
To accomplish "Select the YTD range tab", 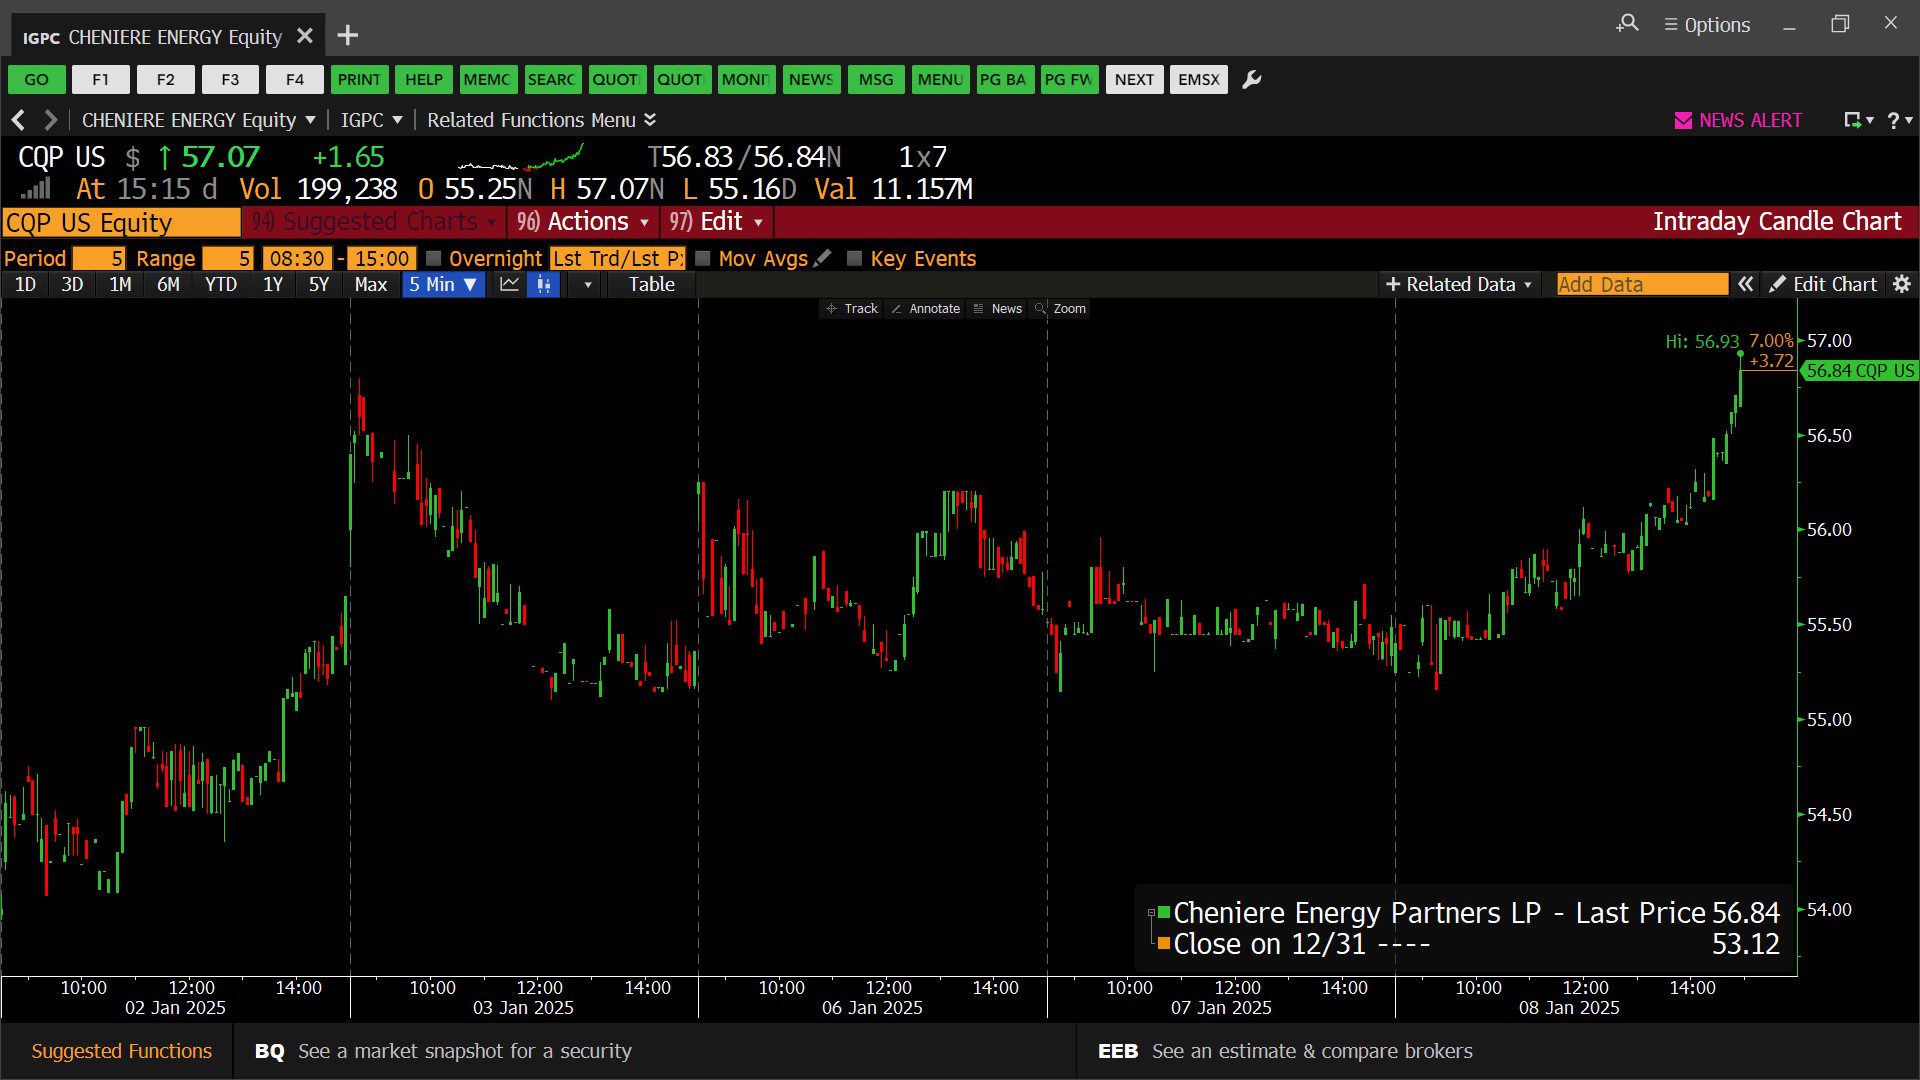I will coord(220,285).
